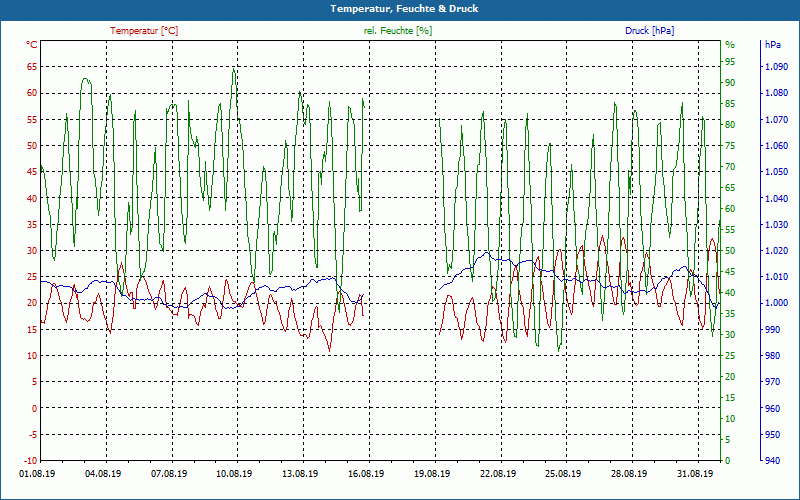The height and width of the screenshot is (500, 800).
Task: Click the date label '10.08.19'
Action: coord(234,473)
